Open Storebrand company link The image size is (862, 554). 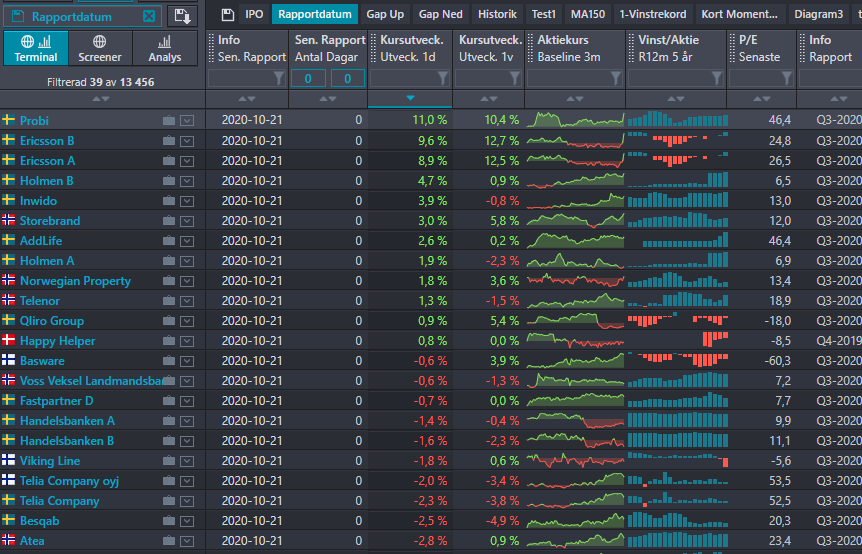[x=50, y=220]
